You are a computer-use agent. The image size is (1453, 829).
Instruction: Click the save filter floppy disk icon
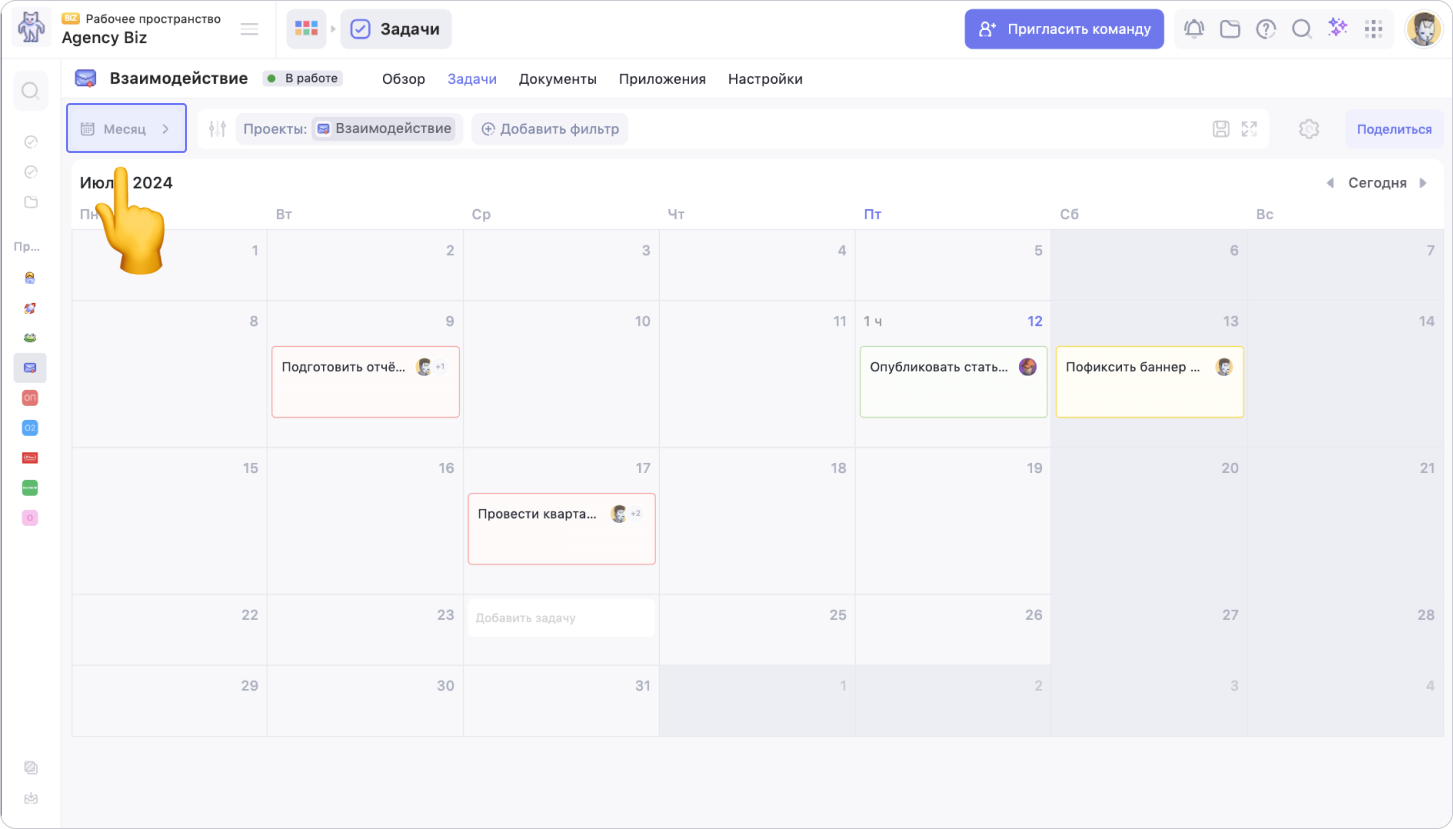coord(1221,129)
